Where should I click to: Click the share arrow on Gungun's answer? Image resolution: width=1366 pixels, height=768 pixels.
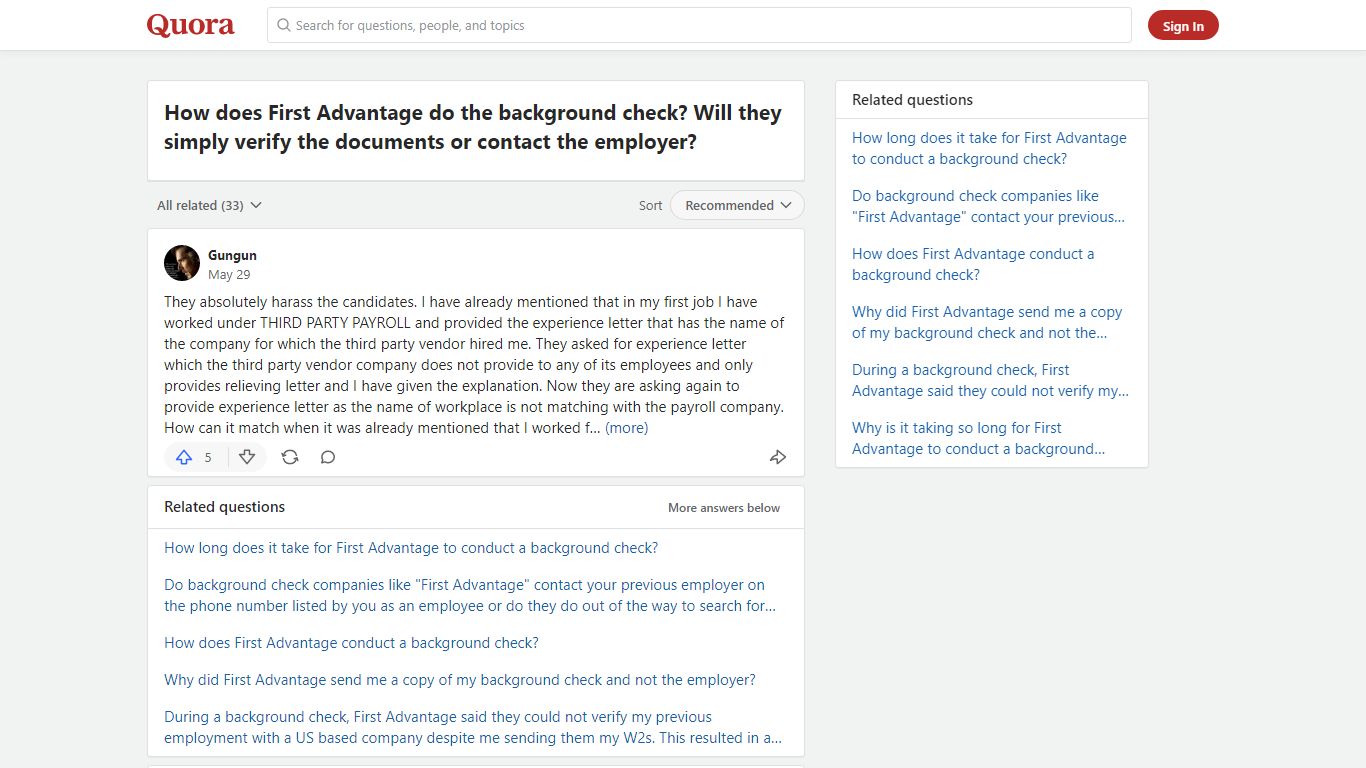[x=777, y=457]
